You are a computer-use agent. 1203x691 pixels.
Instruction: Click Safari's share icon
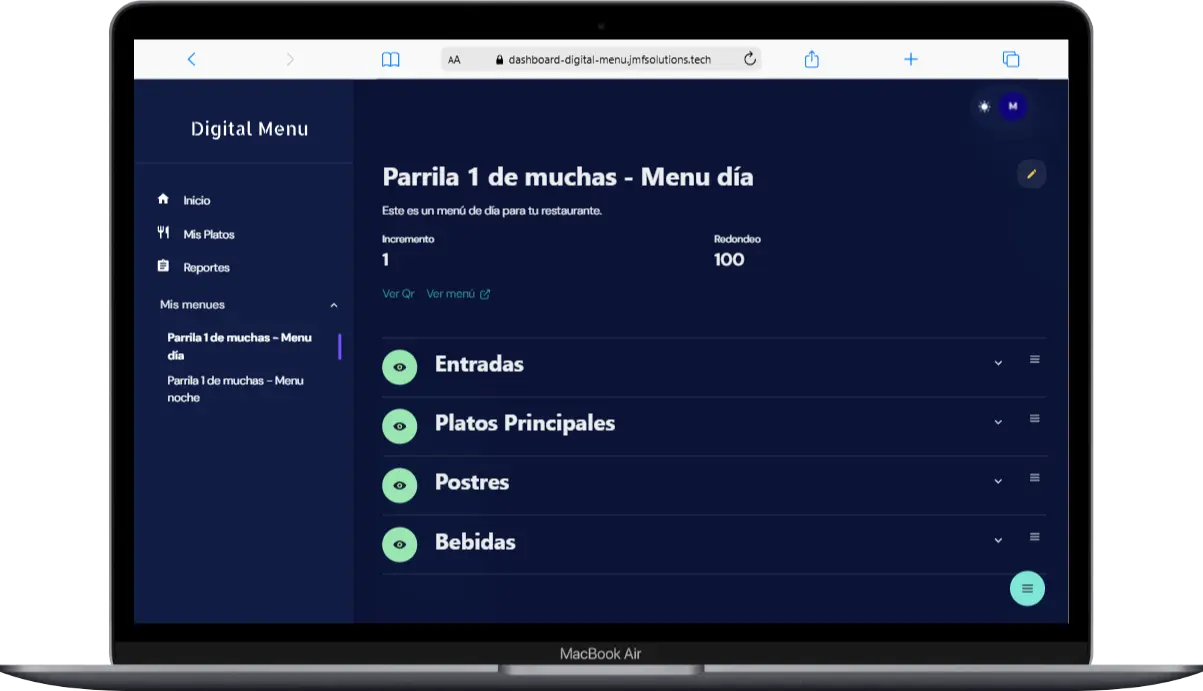click(x=811, y=60)
